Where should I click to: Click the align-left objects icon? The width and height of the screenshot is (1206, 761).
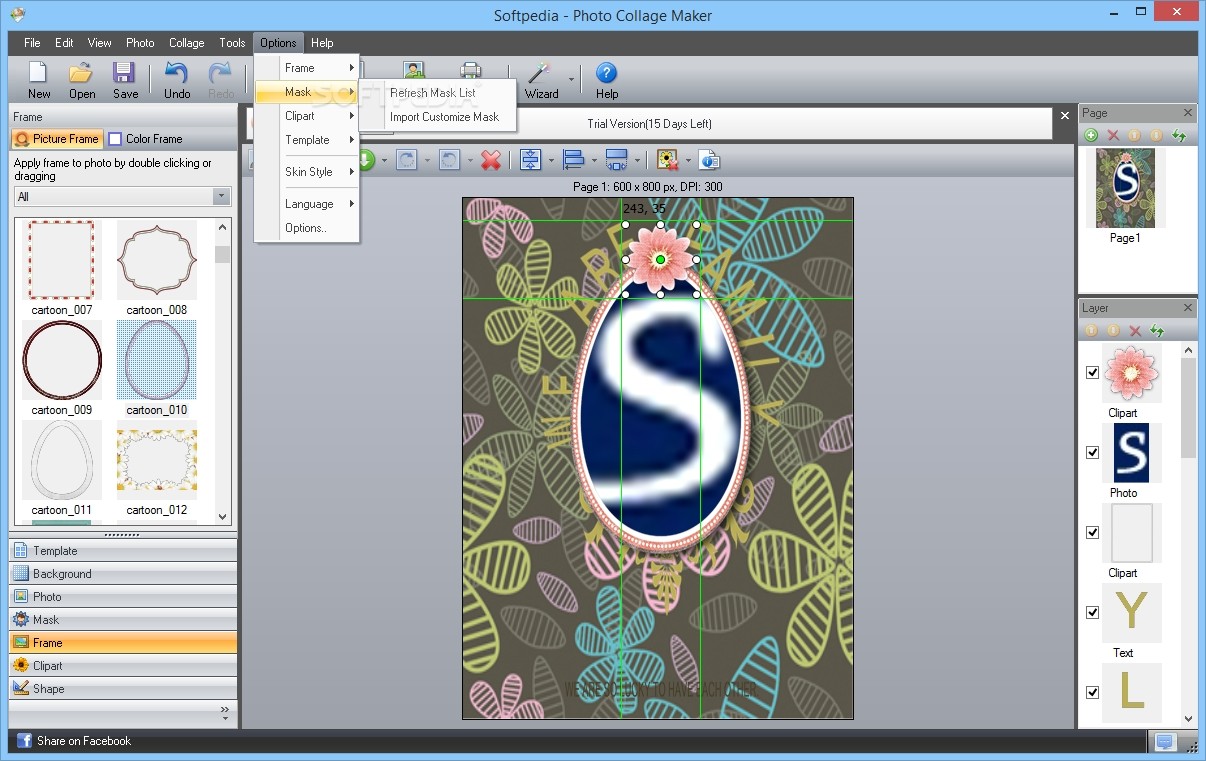(x=573, y=160)
